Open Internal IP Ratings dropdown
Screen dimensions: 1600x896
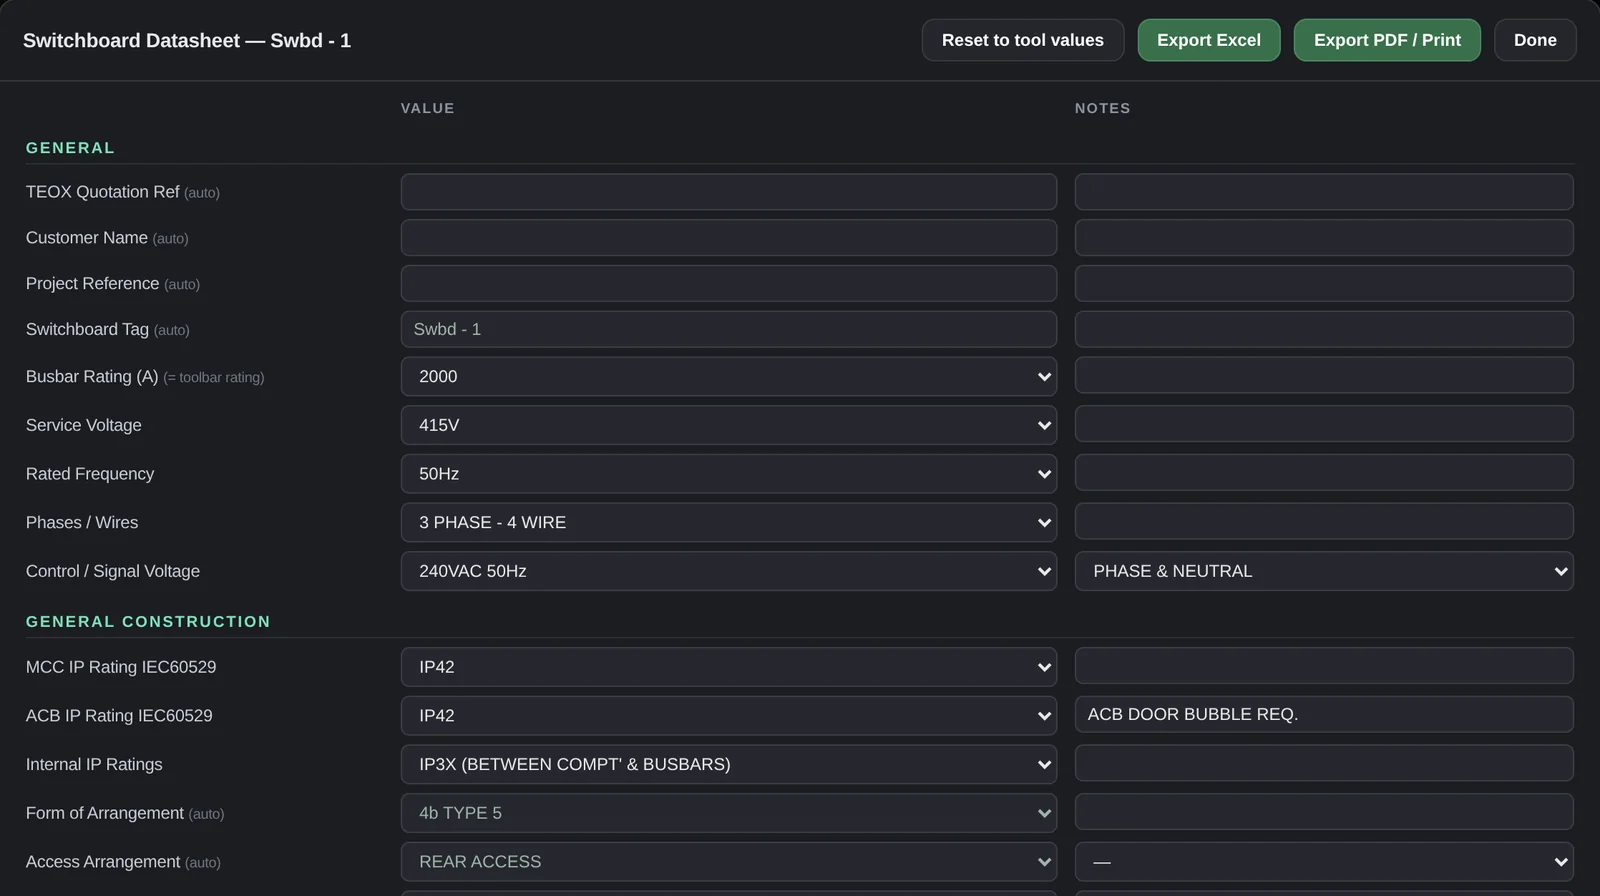point(728,764)
